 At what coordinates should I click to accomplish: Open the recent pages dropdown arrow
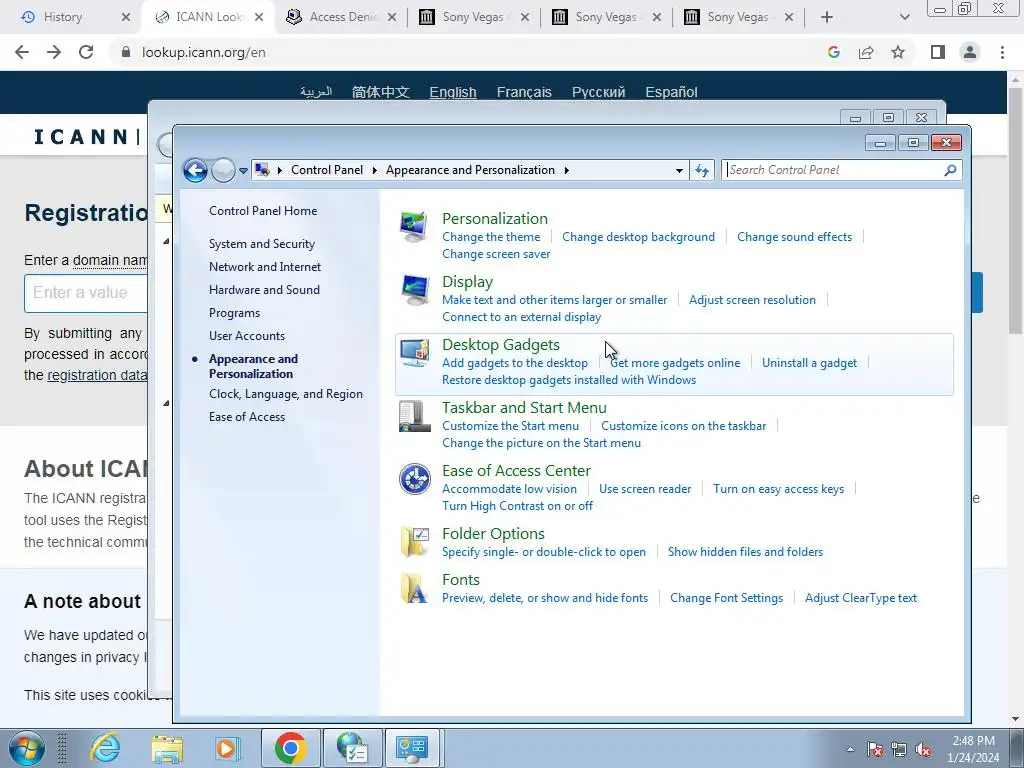click(243, 170)
